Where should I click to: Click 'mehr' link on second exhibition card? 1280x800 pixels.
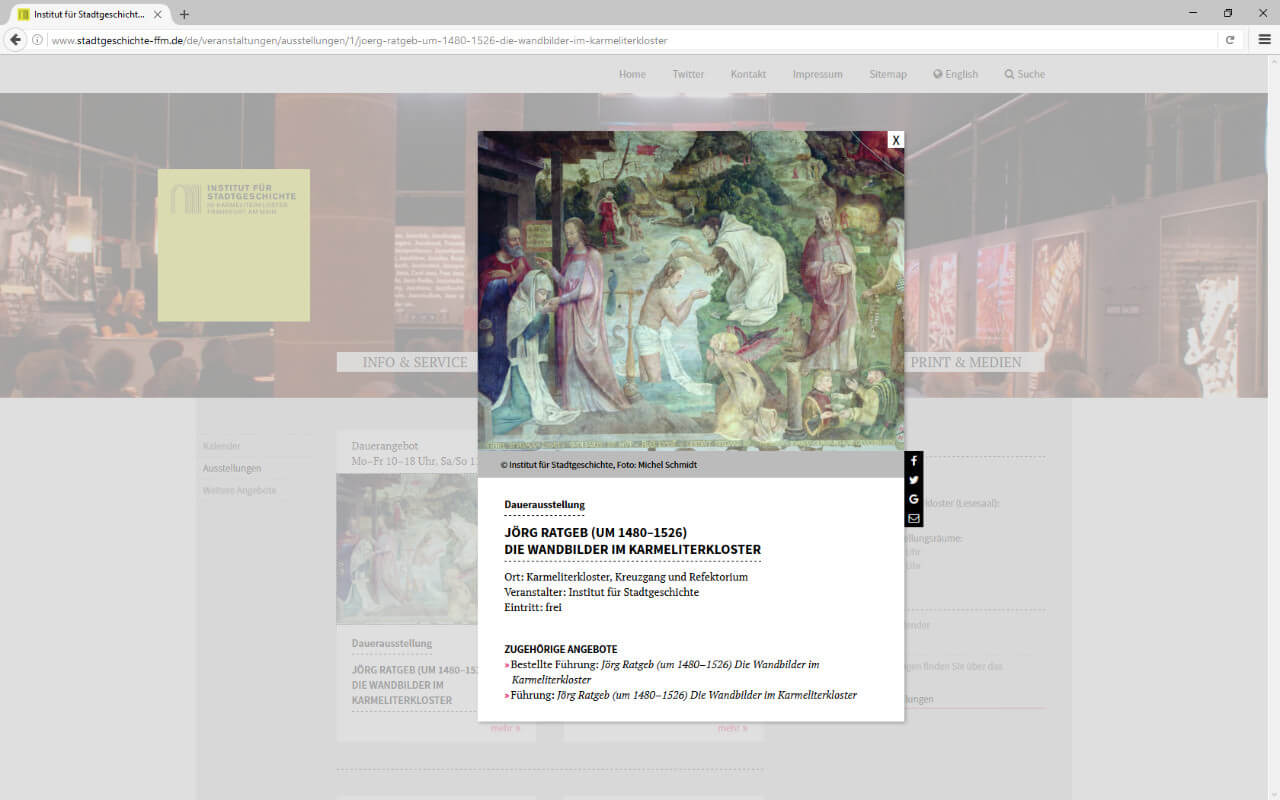(732, 729)
